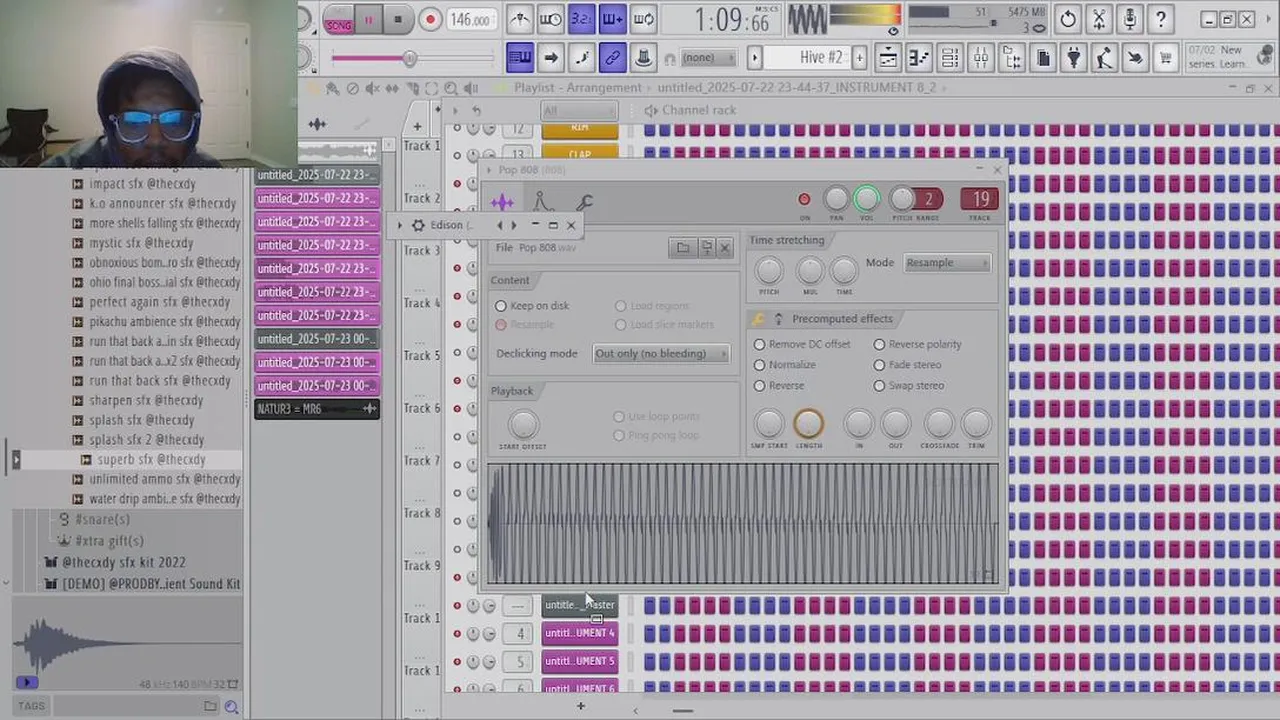Click the undo history icon

coord(1068,19)
